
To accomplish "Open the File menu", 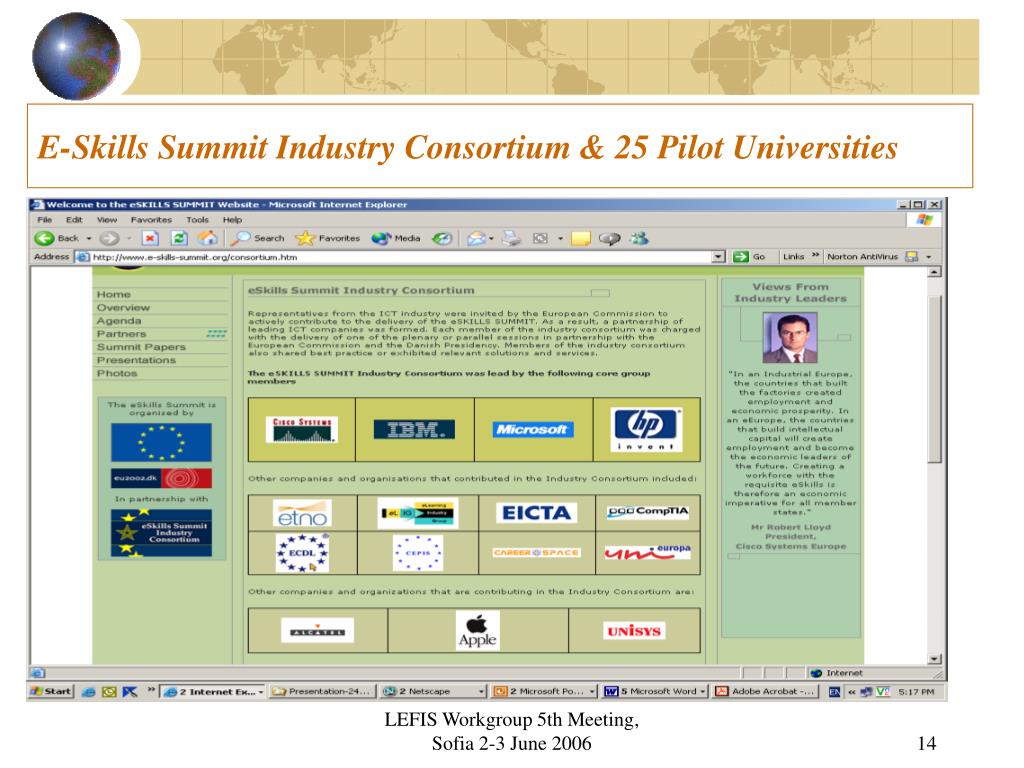I will [44, 220].
